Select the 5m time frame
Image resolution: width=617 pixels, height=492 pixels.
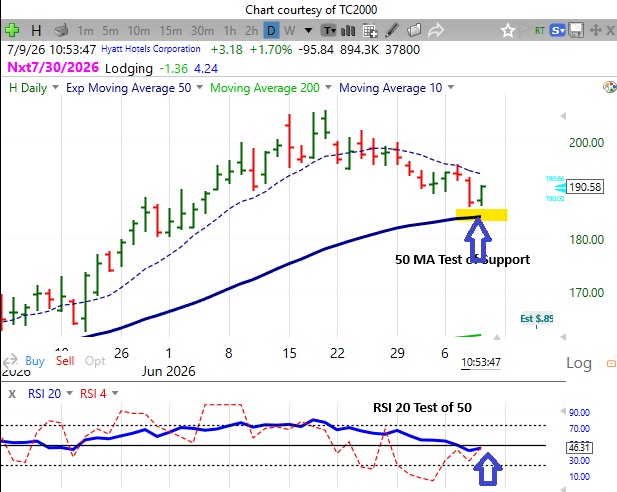point(110,30)
